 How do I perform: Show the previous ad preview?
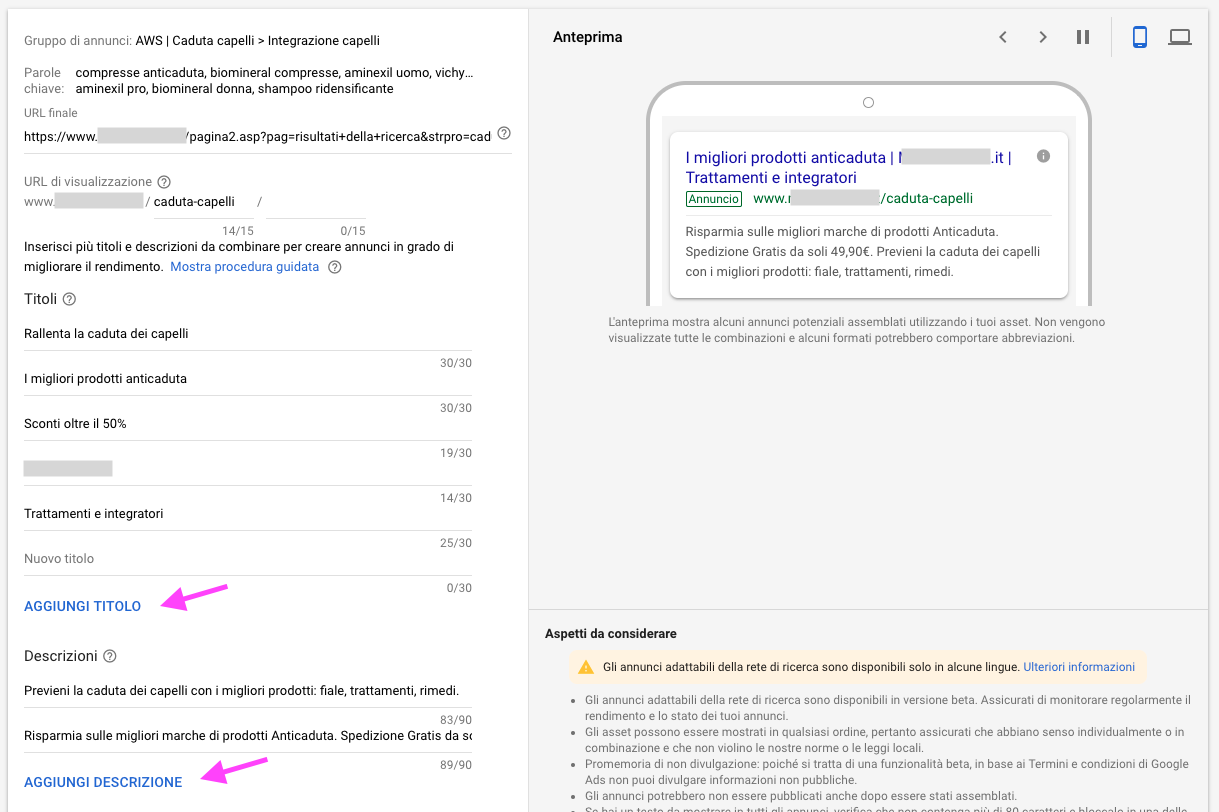click(x=1003, y=37)
